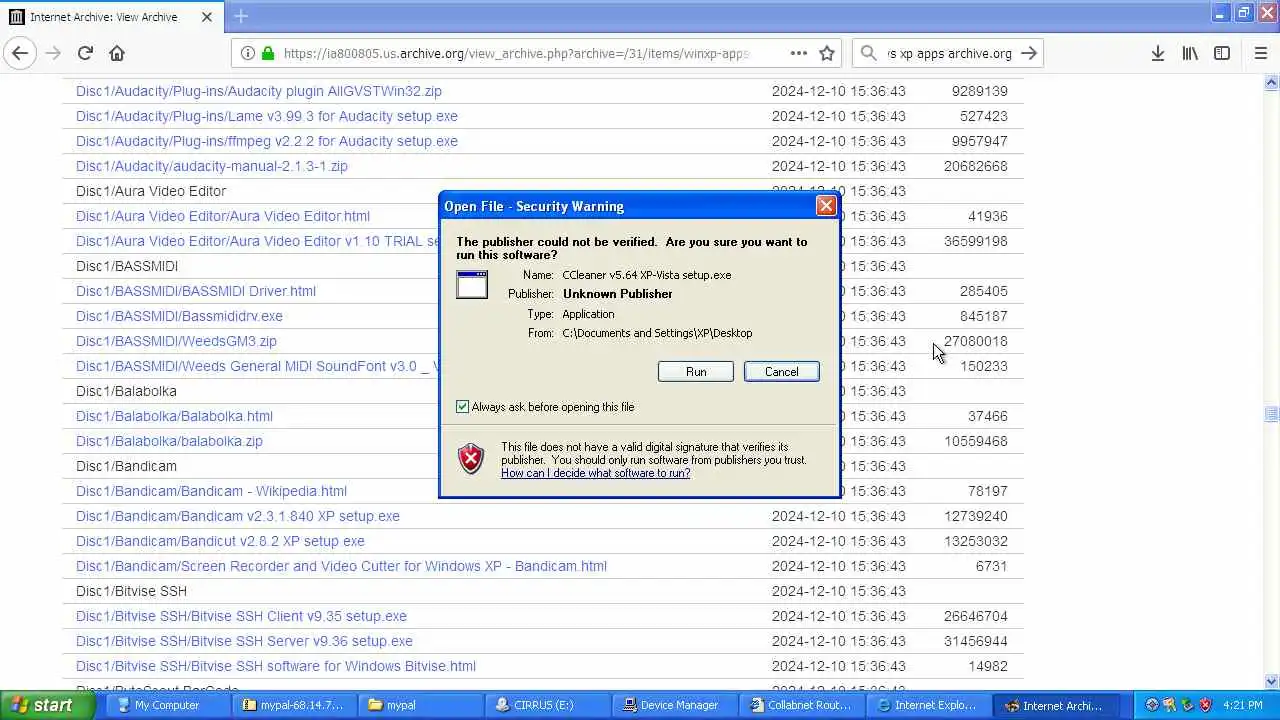Download balabolka.zip link
The width and height of the screenshot is (1280, 720).
[x=169, y=441]
